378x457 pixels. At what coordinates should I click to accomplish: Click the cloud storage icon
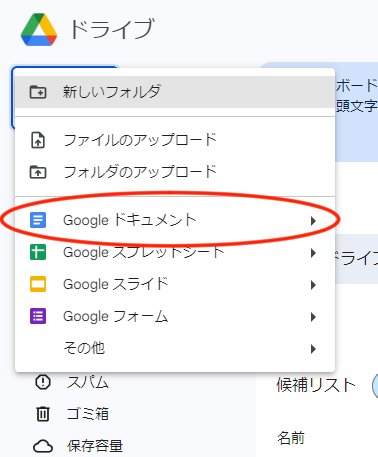[43, 446]
